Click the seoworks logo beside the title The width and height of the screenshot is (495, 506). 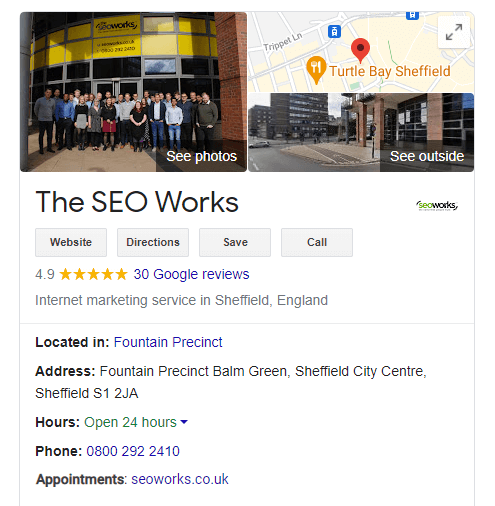click(x=437, y=205)
